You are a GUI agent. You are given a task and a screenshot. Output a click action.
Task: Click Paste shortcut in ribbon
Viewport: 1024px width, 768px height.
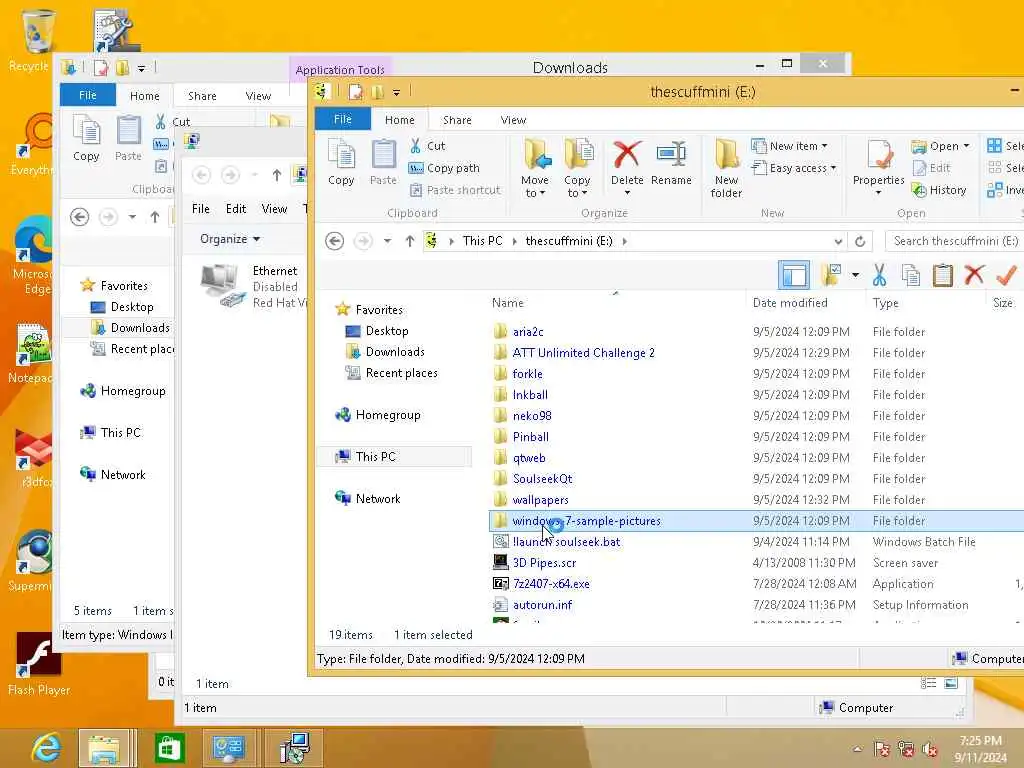tap(455, 190)
